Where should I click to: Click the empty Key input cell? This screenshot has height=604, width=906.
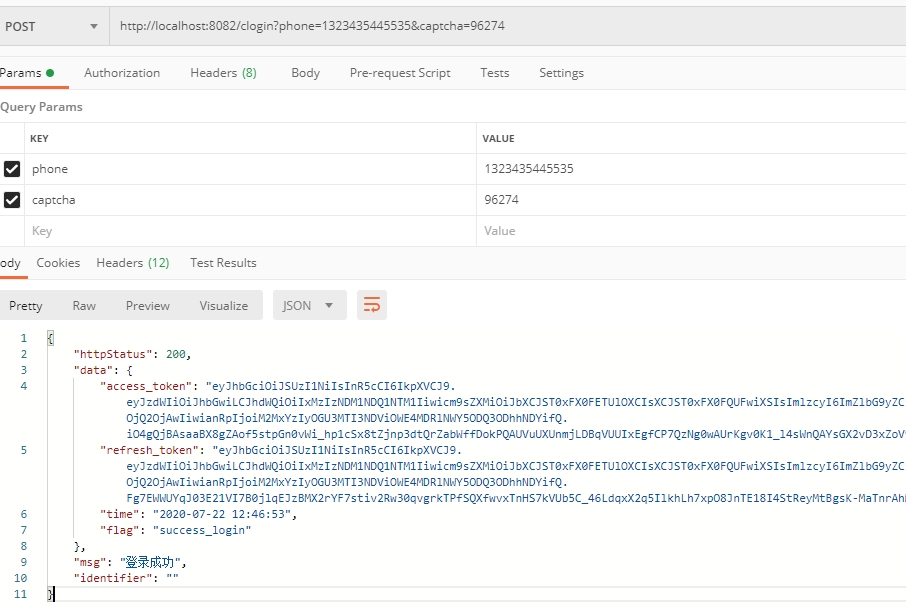250,231
